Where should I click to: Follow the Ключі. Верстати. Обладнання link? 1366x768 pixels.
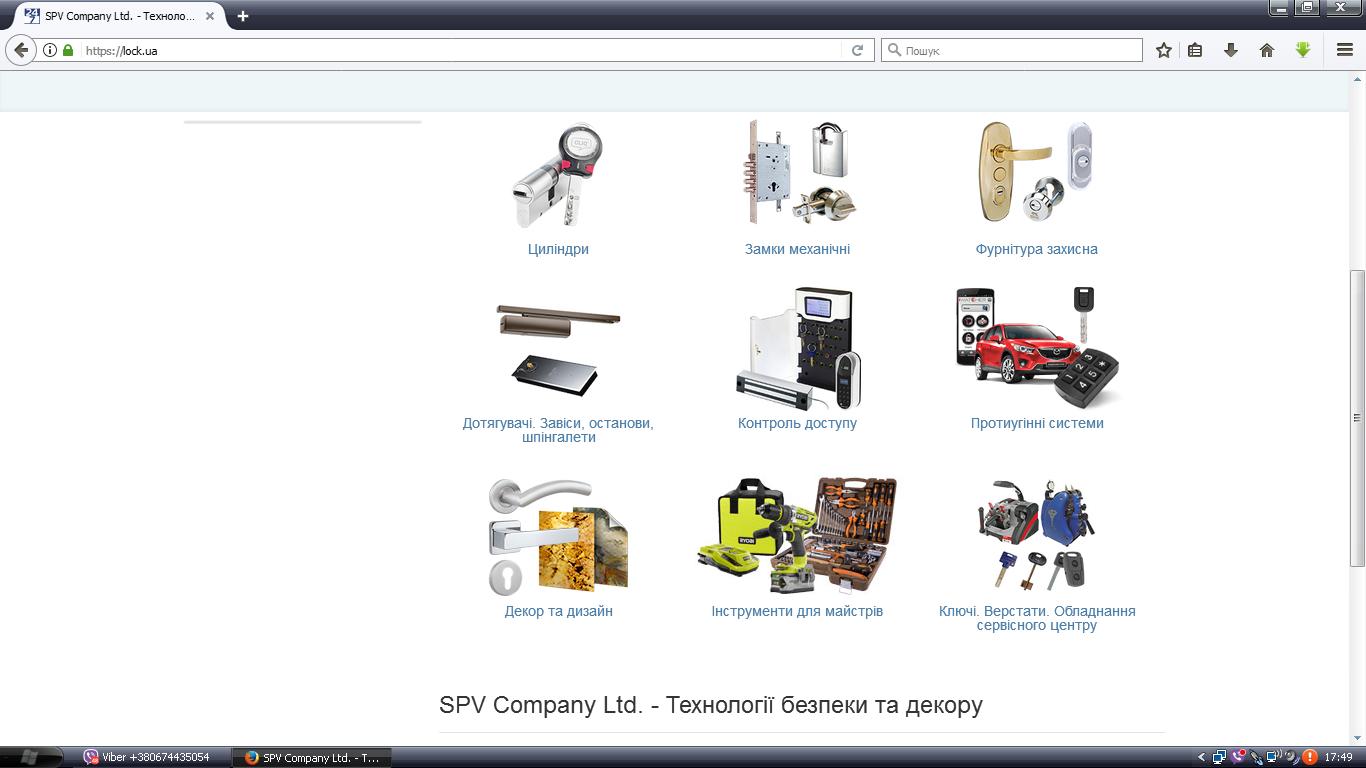(1037, 618)
